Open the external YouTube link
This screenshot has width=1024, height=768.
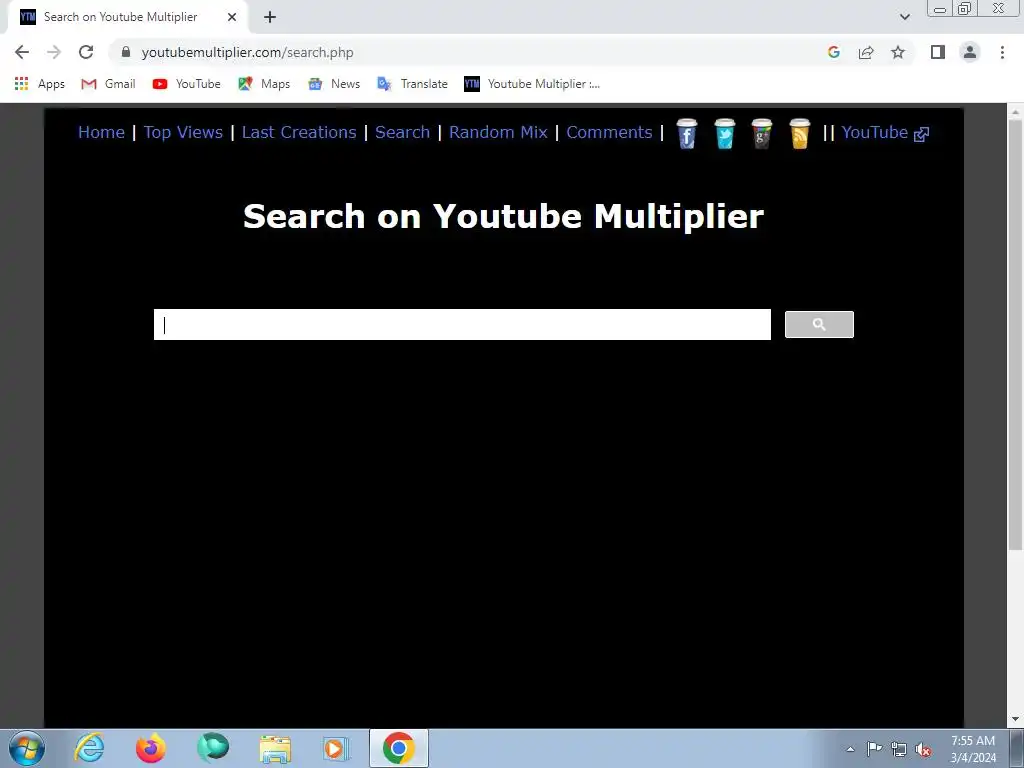(885, 133)
